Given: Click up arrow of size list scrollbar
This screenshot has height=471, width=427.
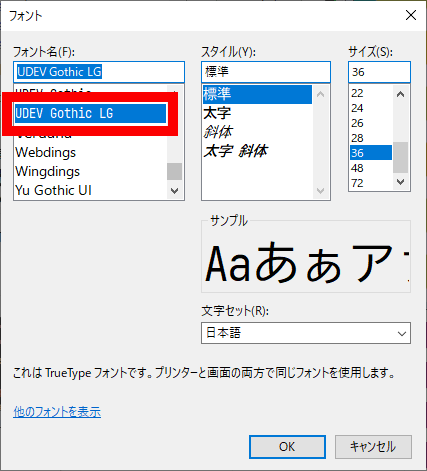Looking at the screenshot, I should pos(401,94).
